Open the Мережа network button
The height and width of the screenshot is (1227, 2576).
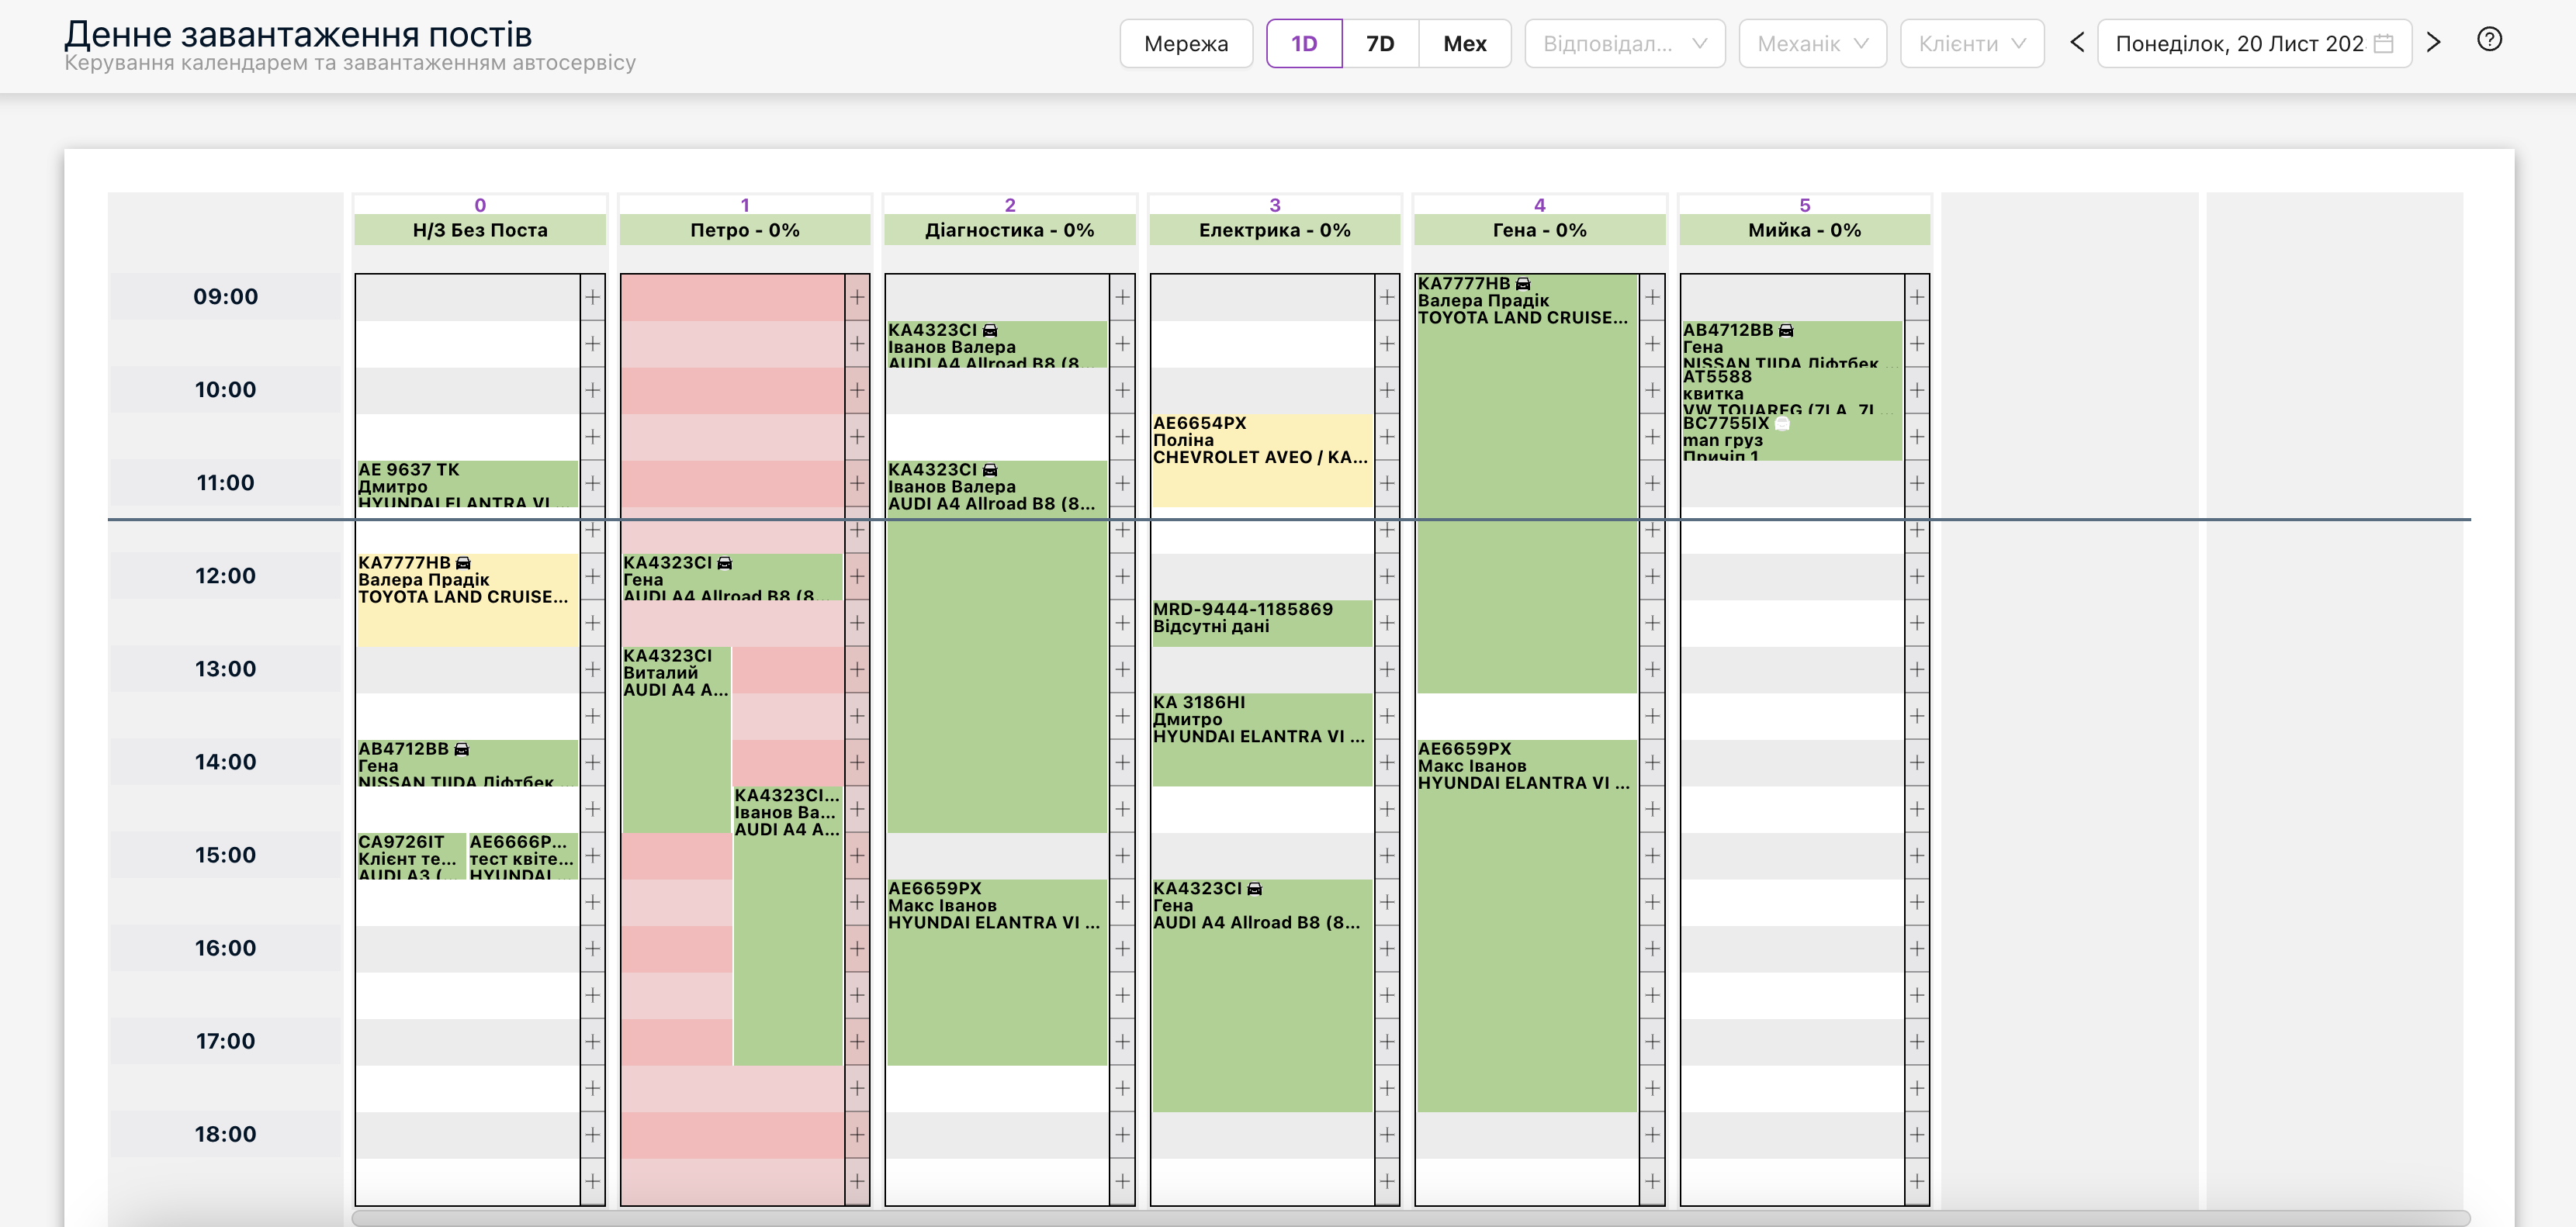pyautogui.click(x=1186, y=44)
